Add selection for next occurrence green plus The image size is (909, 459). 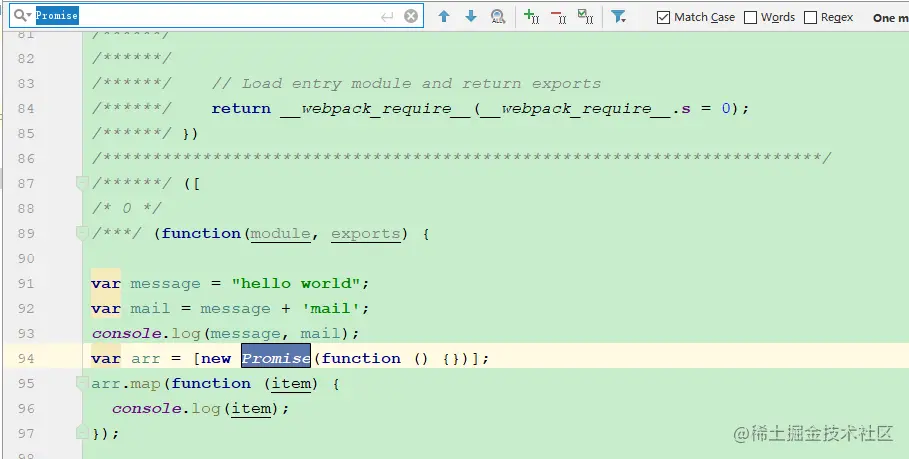(532, 16)
